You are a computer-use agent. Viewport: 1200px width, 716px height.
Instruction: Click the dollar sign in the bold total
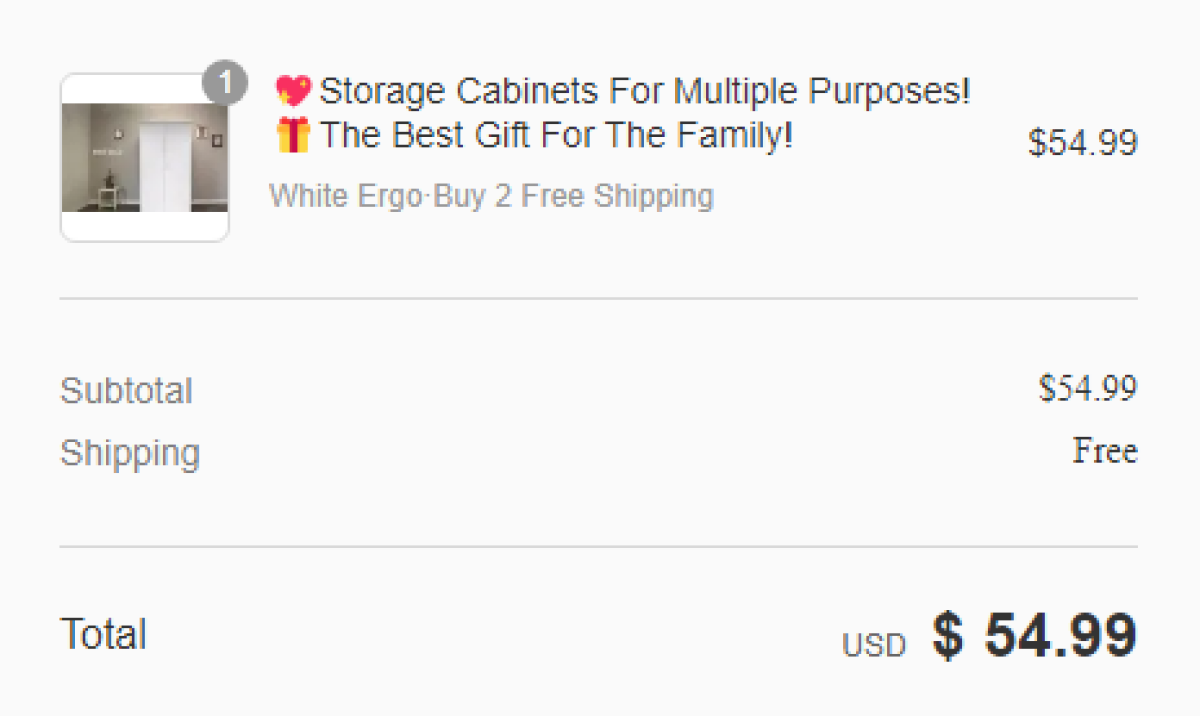coord(948,635)
